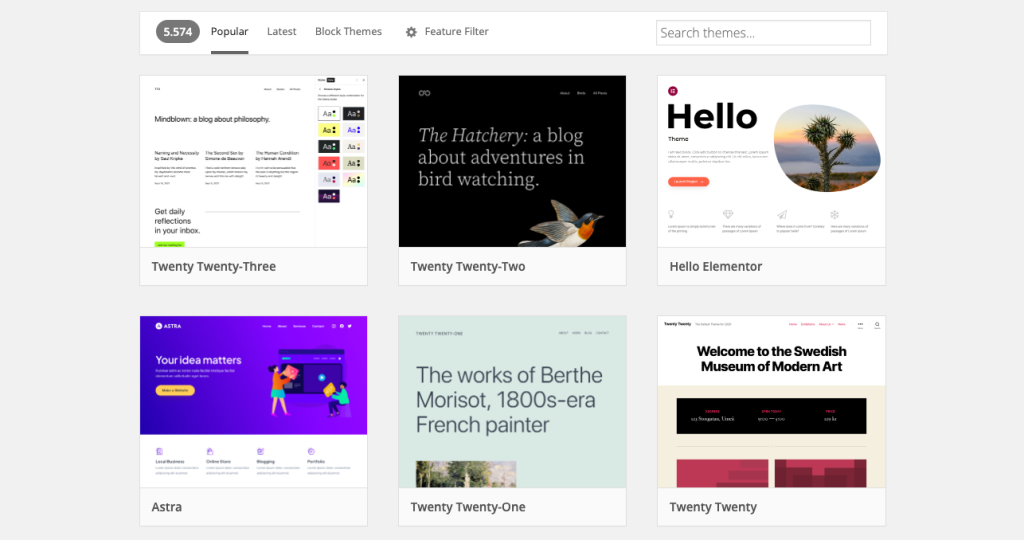1024x540 pixels.
Task: Open the Twenty Twenty-Two theme preview thumbnail
Action: click(x=512, y=161)
